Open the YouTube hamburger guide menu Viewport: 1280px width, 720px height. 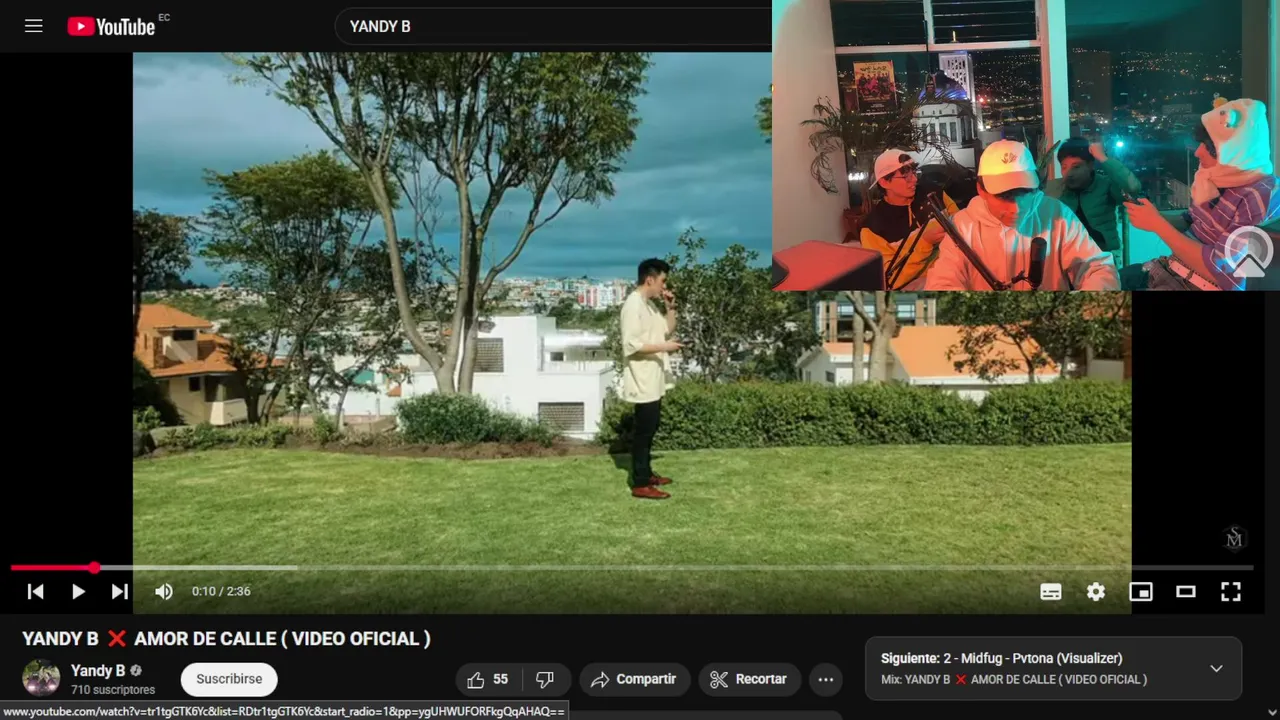coord(34,26)
